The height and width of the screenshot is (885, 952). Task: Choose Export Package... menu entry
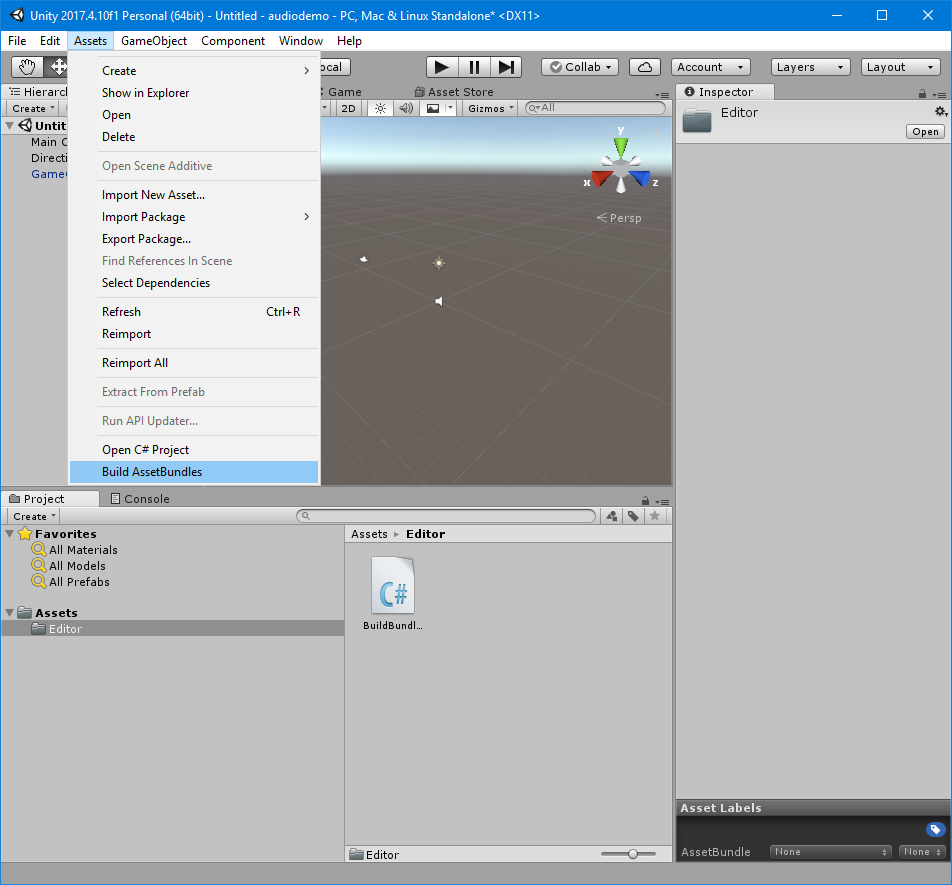click(x=194, y=239)
